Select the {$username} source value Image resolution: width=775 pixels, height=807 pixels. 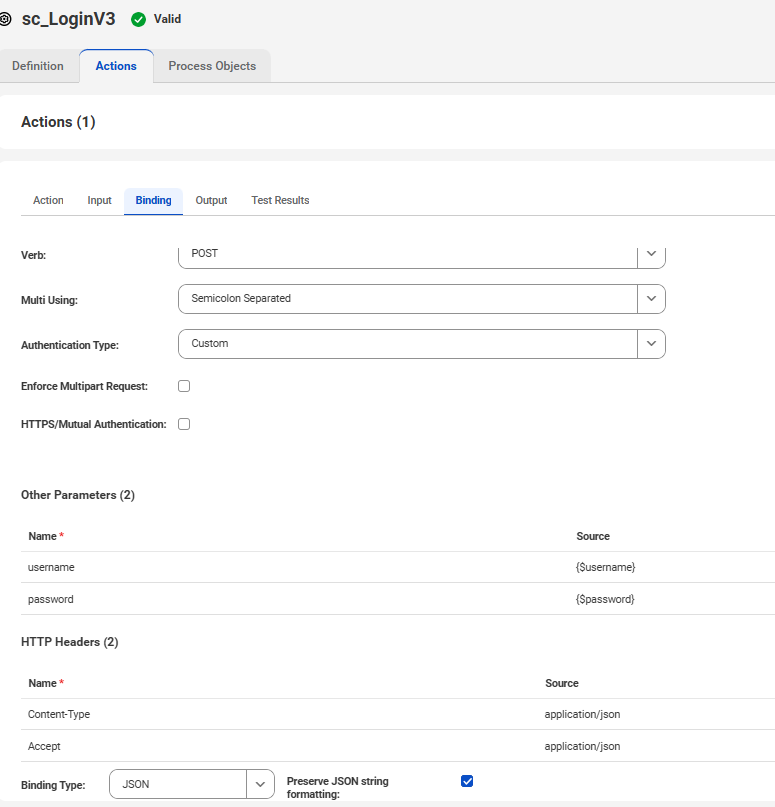606,567
